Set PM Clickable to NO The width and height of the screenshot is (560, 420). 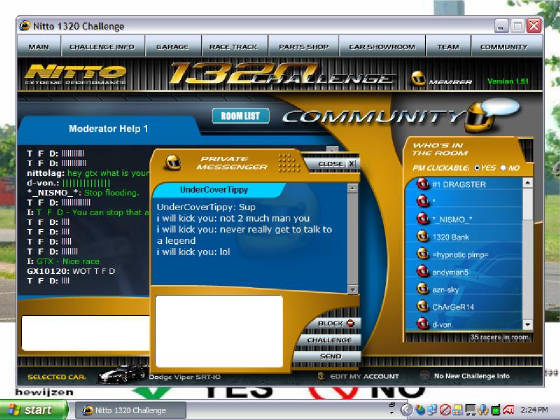[x=503, y=168]
